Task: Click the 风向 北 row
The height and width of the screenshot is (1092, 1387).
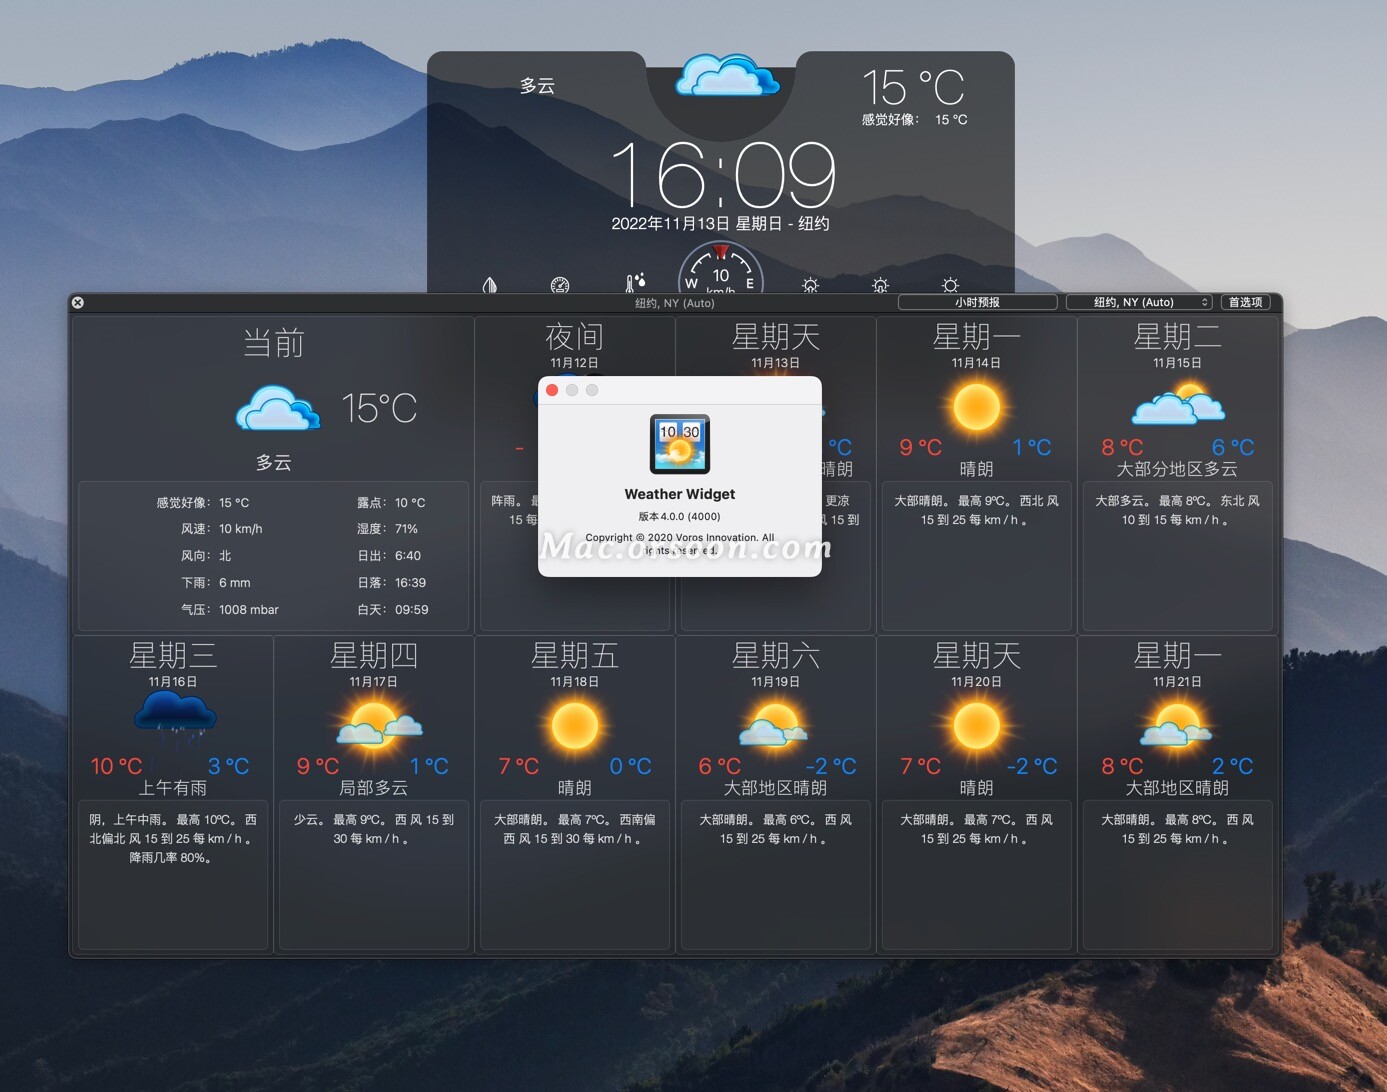Action: click(206, 556)
